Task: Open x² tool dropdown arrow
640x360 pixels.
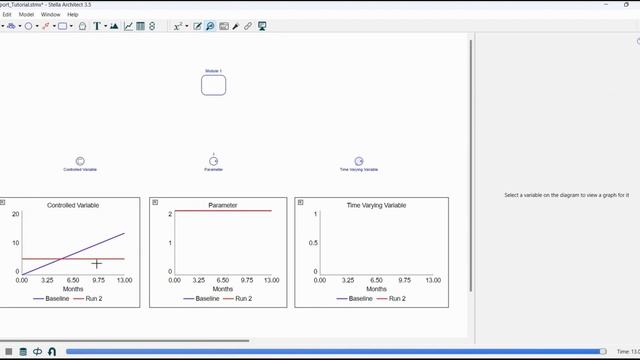Action: pyautogui.click(x=187, y=27)
